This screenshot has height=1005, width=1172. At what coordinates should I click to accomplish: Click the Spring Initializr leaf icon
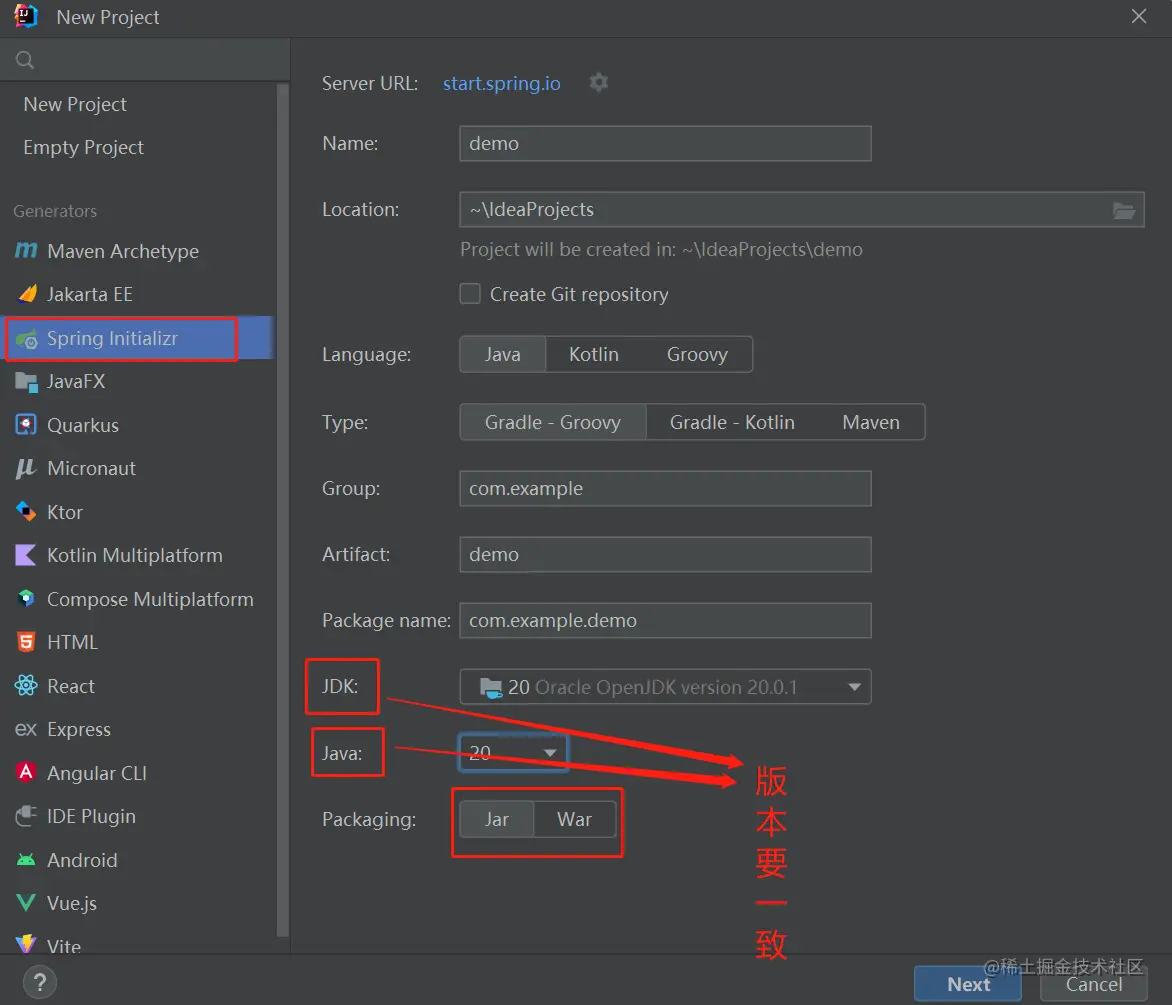click(27, 338)
